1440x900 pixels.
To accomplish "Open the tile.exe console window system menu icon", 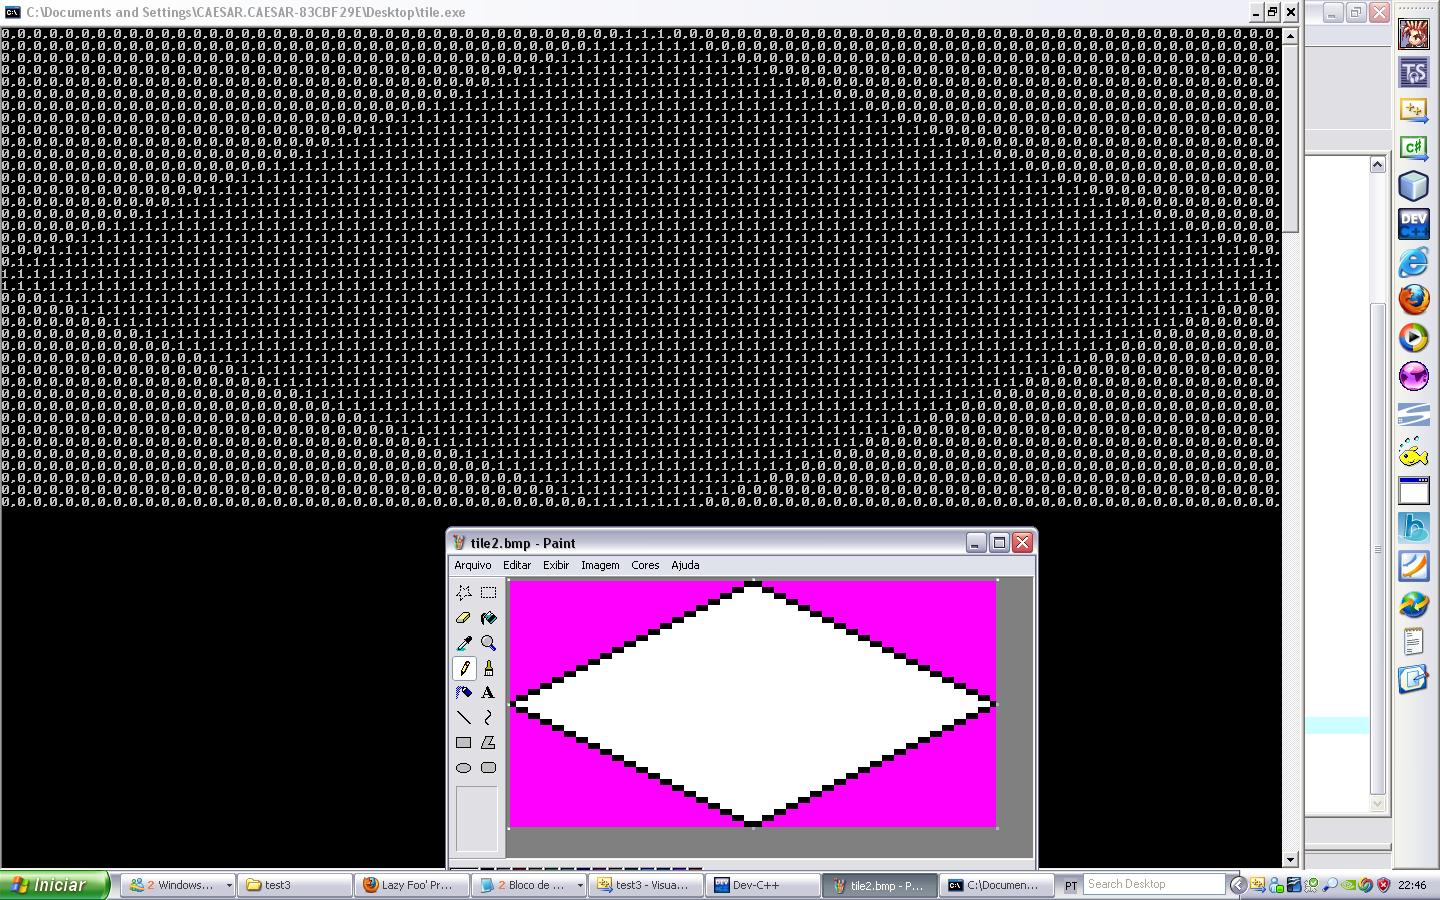I will 12,12.
